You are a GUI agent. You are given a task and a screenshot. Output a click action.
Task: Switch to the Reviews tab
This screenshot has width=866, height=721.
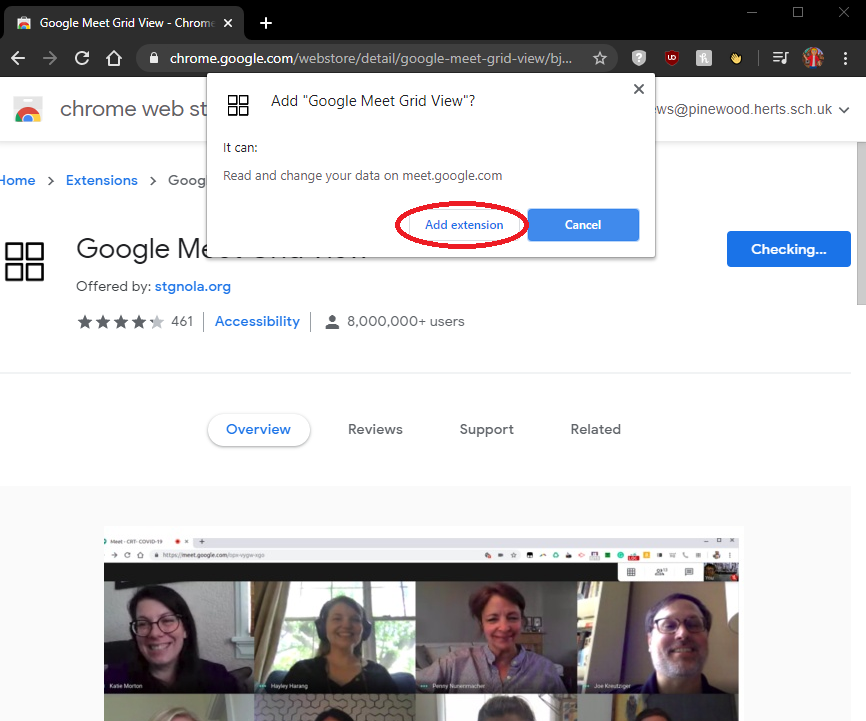tap(375, 429)
